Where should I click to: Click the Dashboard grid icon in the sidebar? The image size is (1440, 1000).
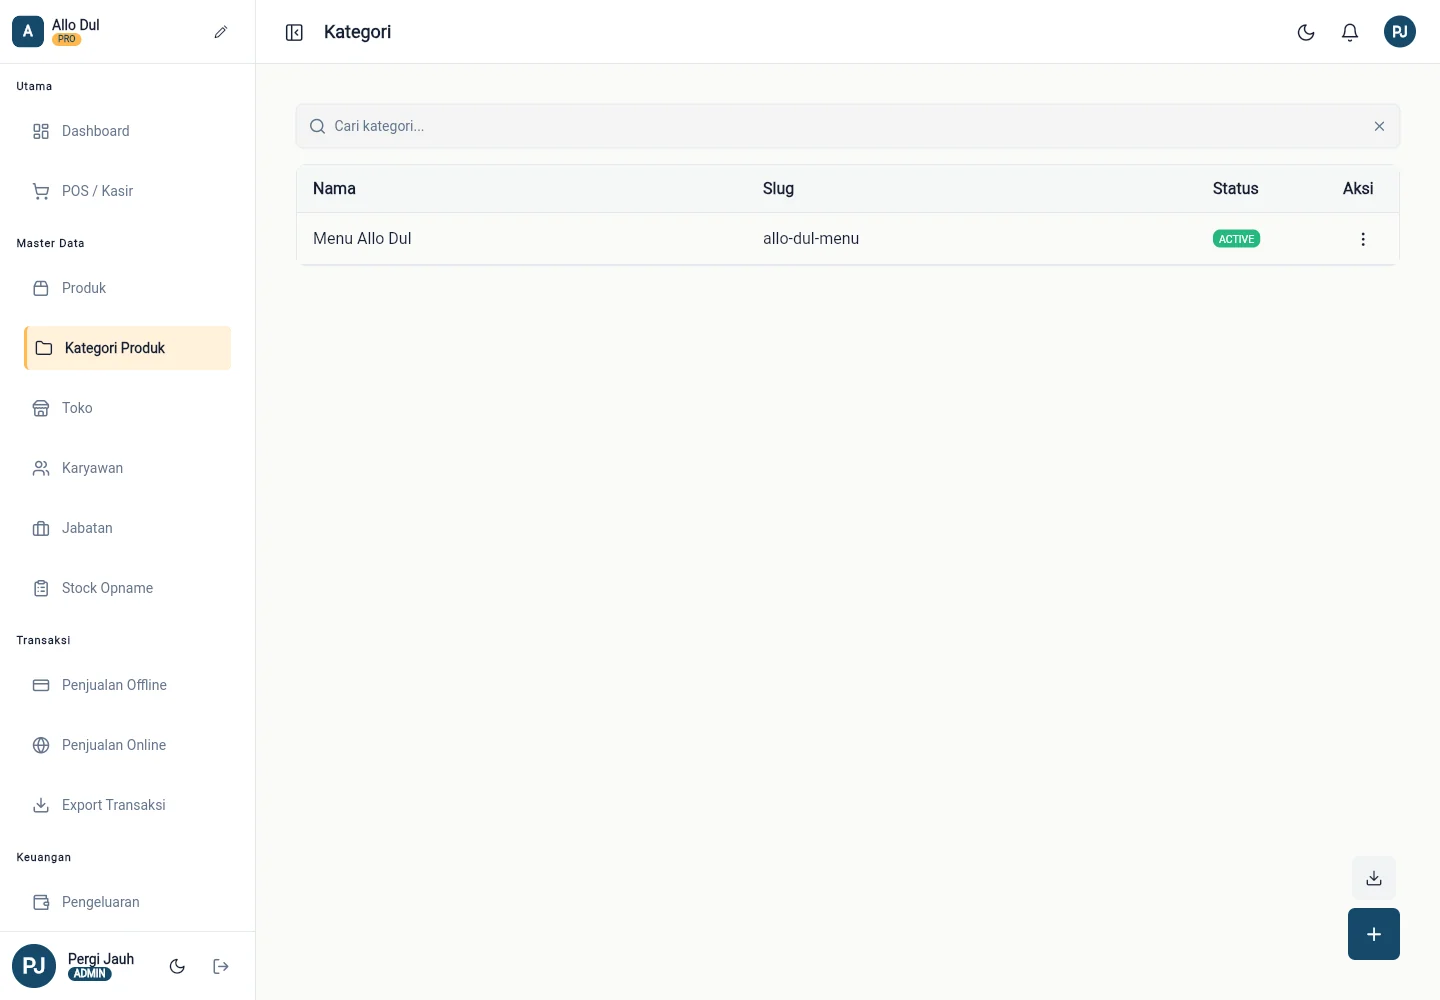pos(41,131)
